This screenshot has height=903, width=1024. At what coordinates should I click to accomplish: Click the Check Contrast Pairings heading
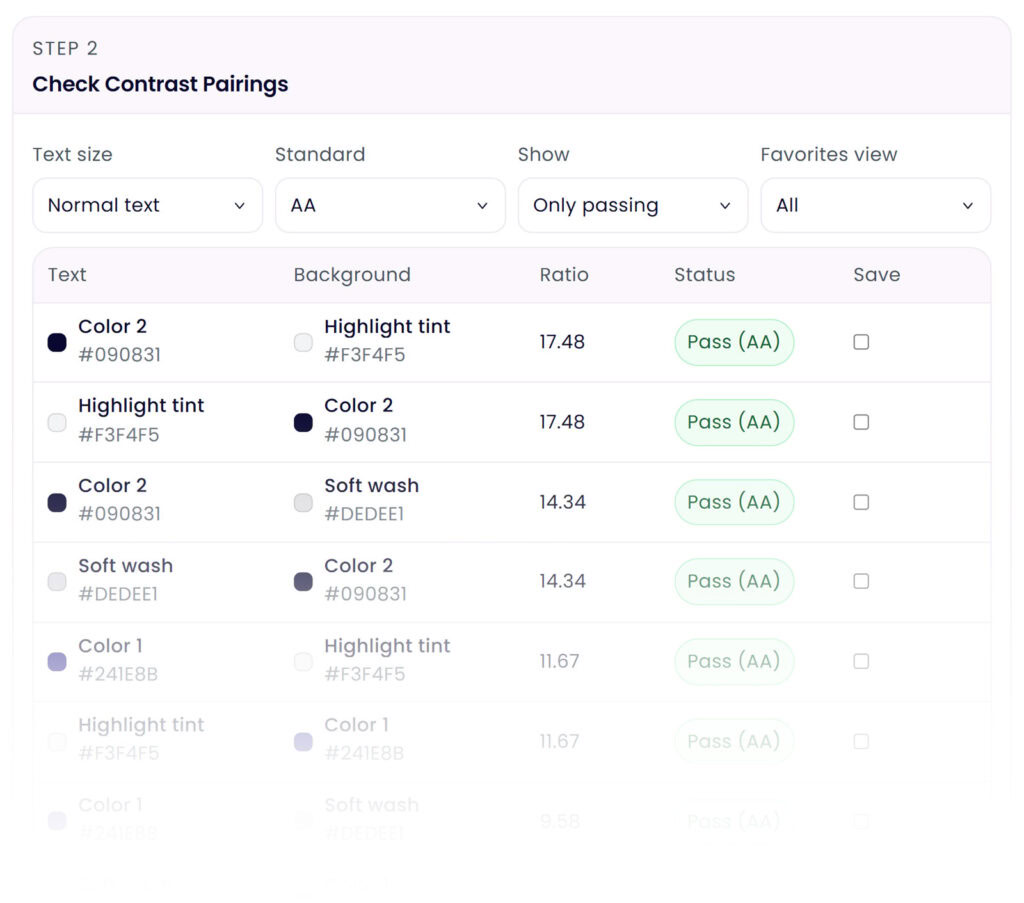[160, 84]
